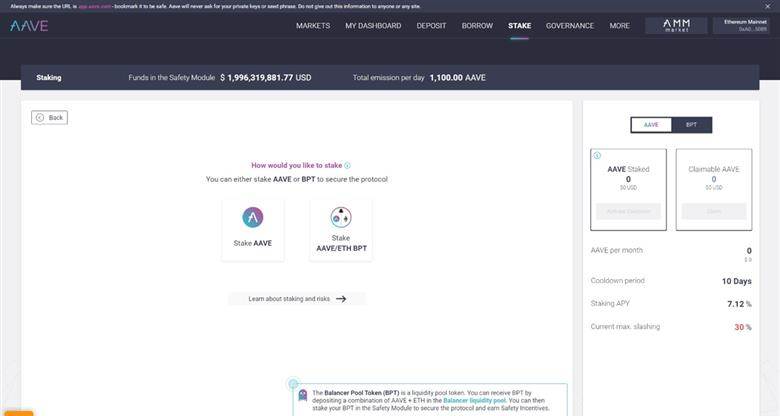Follow the app.aave.com link in banner

tap(95, 6)
